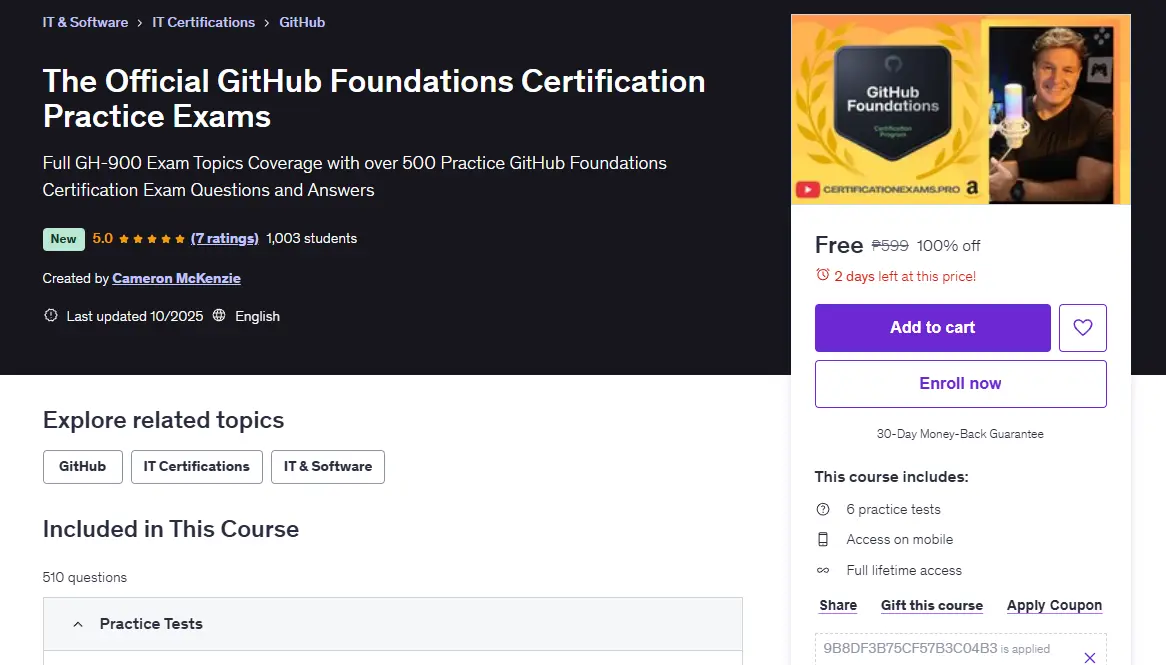Click the Share link

click(838, 605)
